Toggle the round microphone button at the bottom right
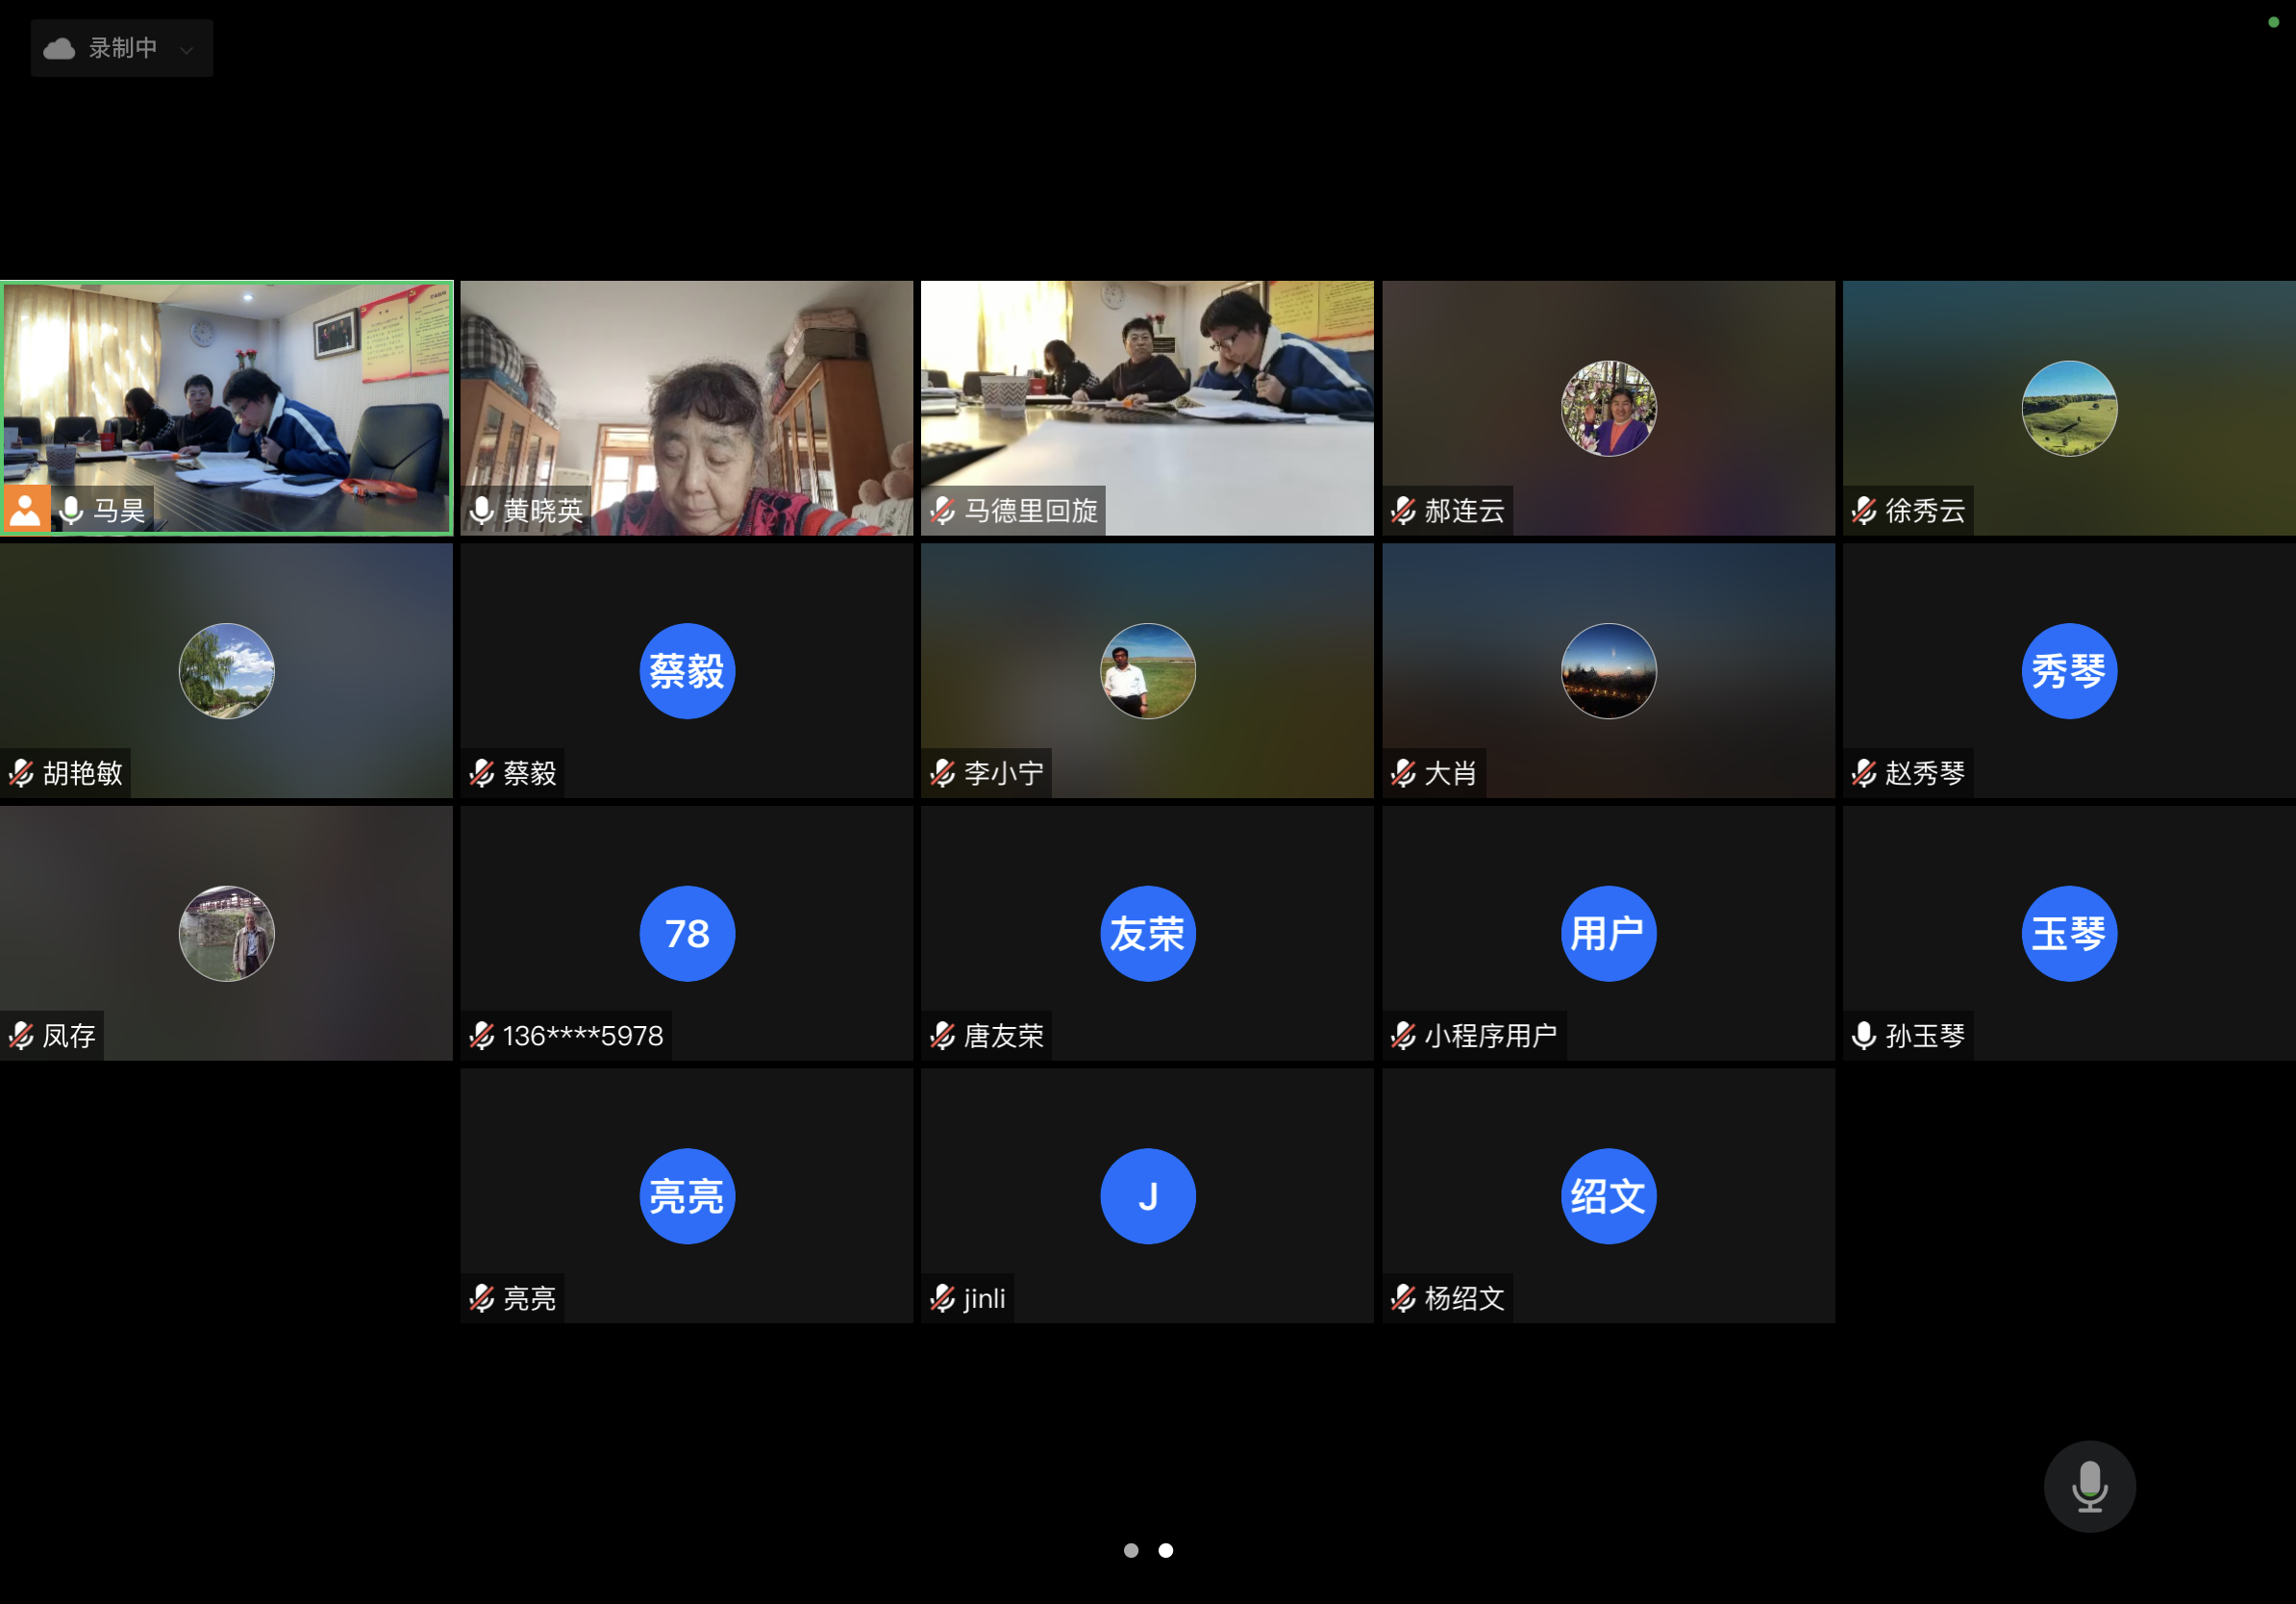Viewport: 2296px width, 1604px height. point(2089,1486)
